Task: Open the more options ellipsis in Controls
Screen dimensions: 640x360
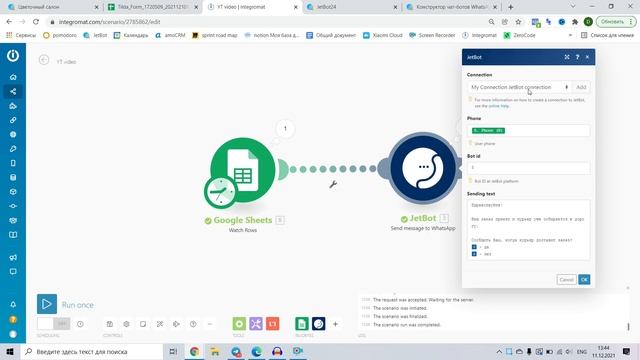Action: (210, 324)
